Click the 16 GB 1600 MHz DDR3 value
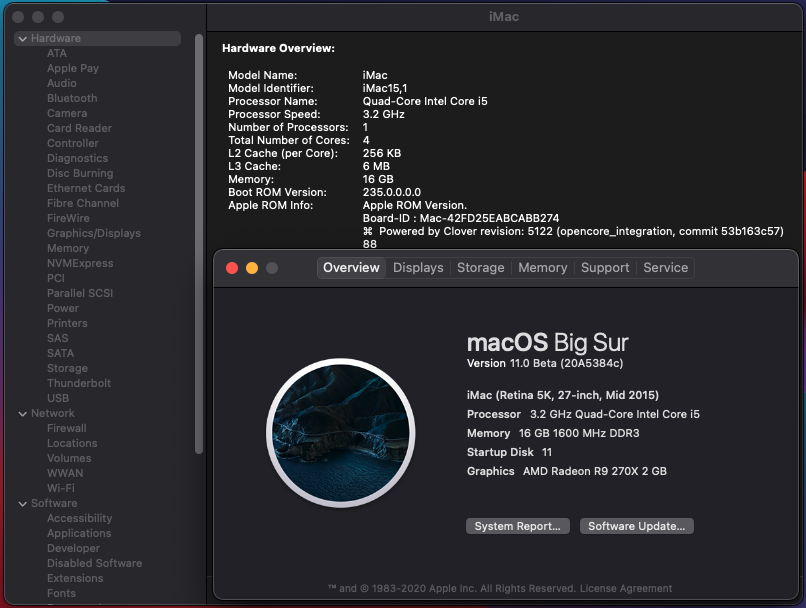 [x=579, y=433]
